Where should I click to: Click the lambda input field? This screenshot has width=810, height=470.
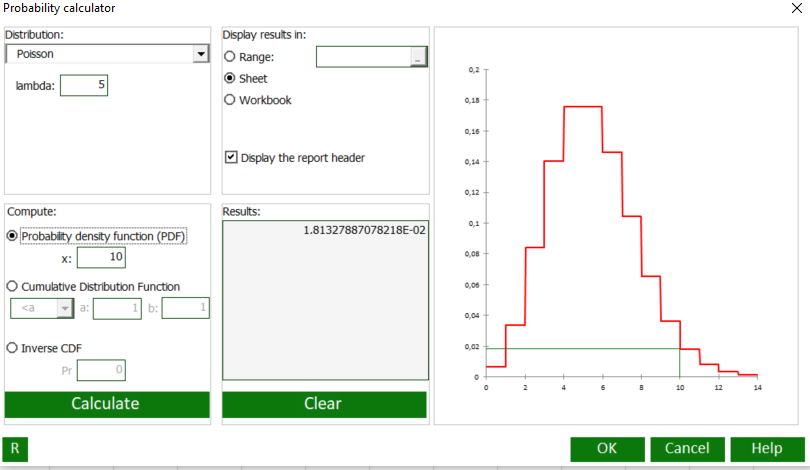(84, 86)
